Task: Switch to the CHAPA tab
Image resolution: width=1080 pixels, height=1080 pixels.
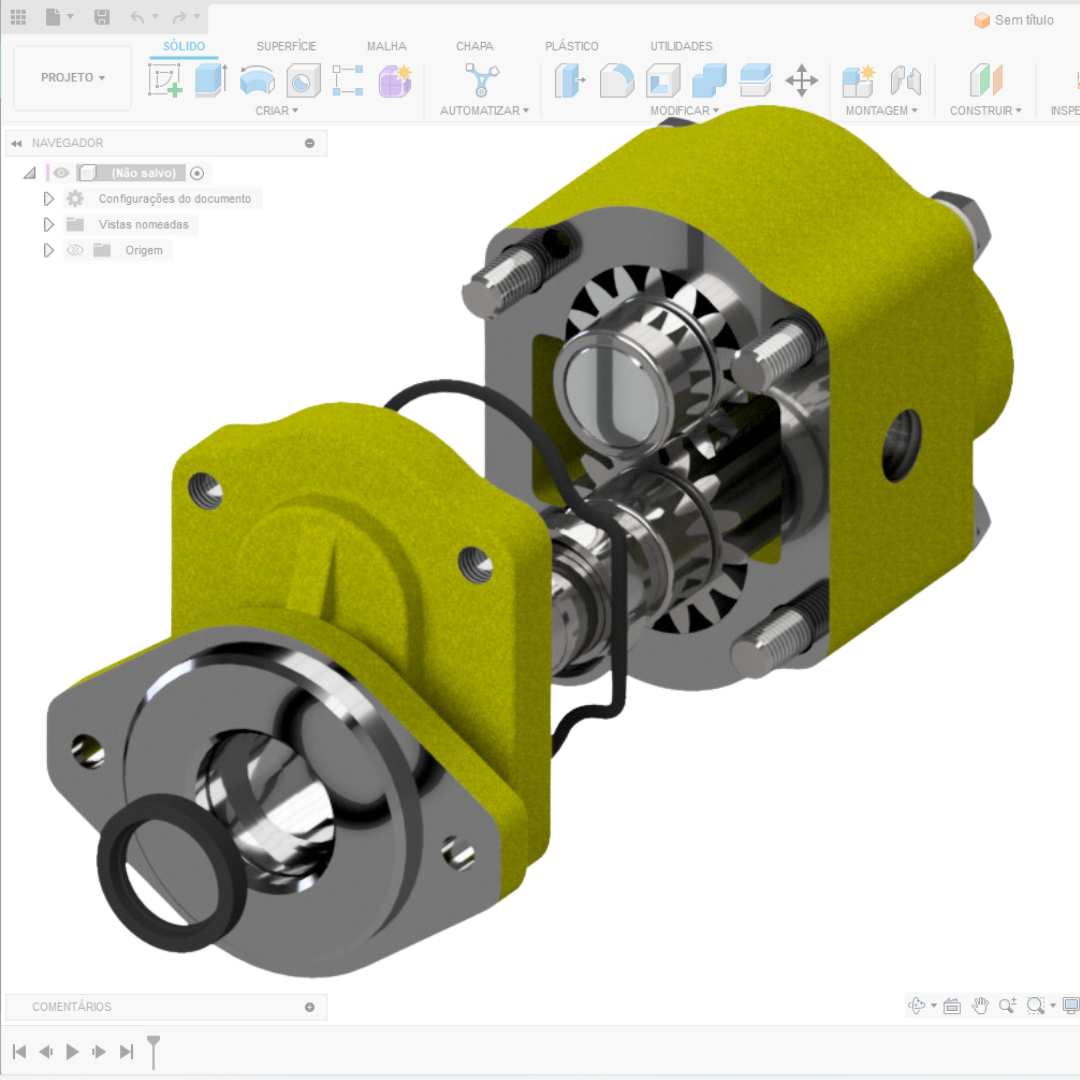Action: tap(475, 46)
